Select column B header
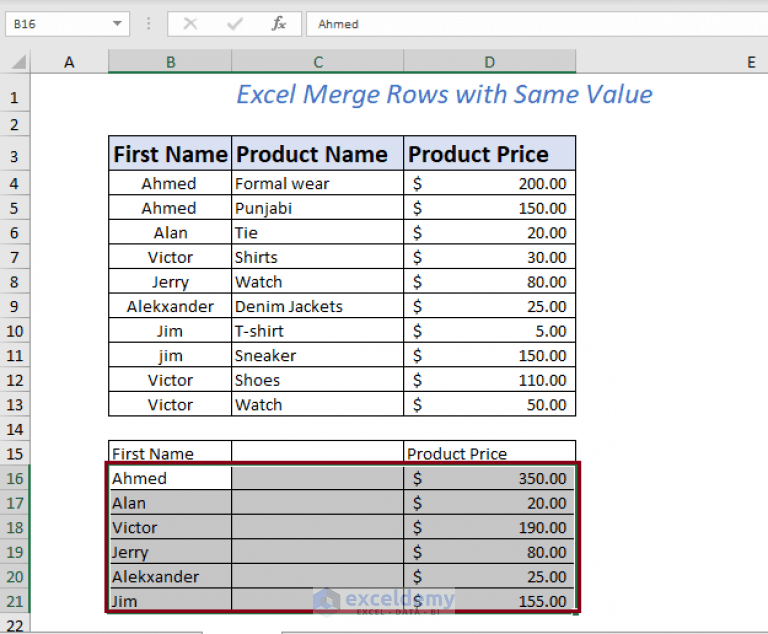768x634 pixels. (x=170, y=62)
